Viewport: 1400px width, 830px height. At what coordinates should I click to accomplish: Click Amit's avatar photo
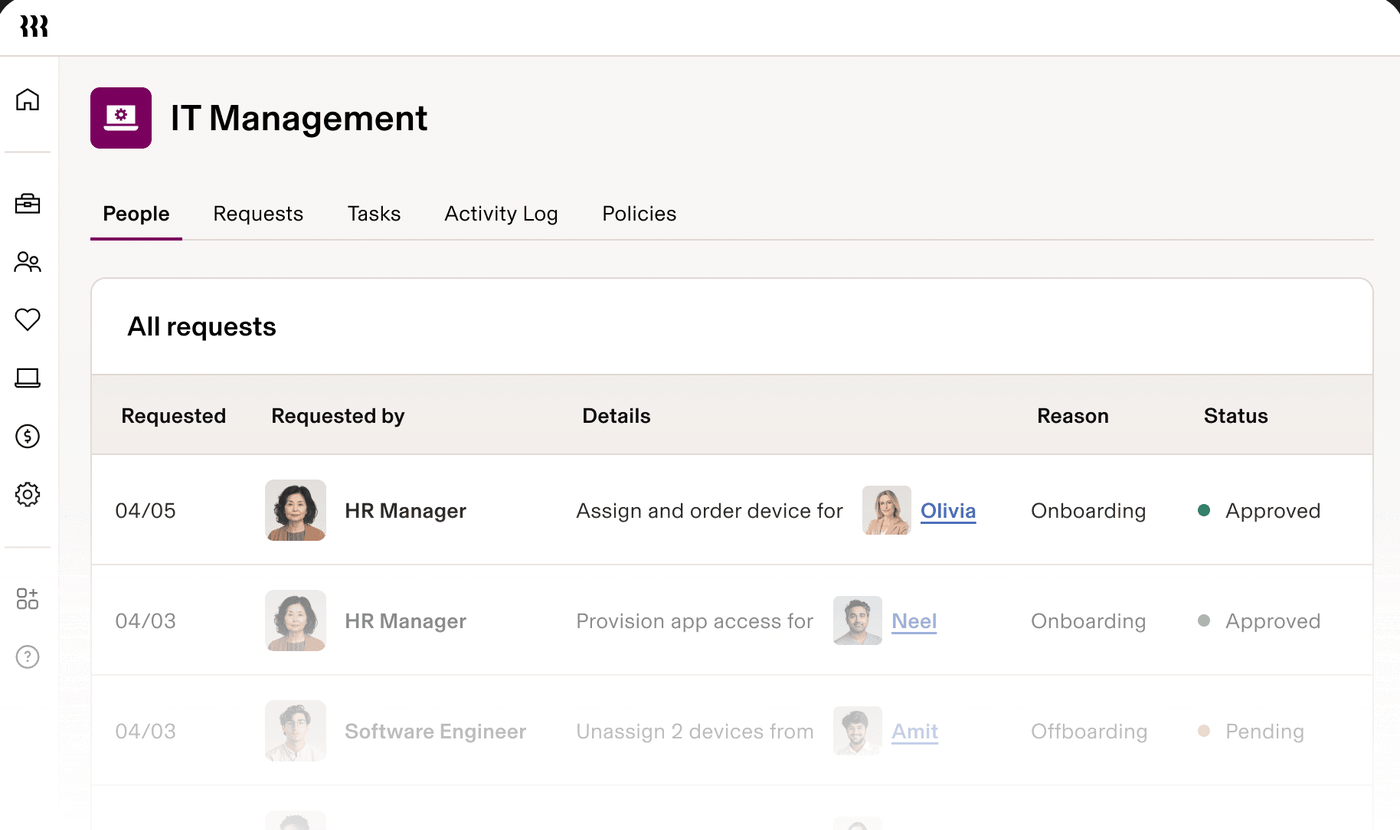858,731
